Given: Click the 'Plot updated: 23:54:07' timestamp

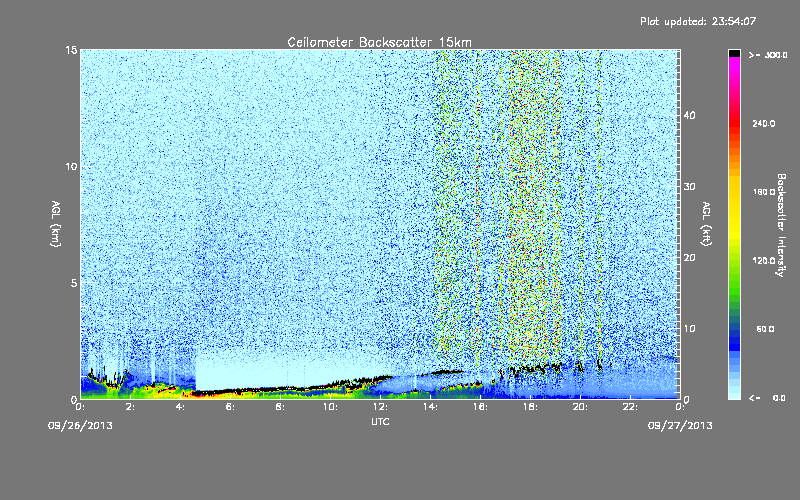Looking at the screenshot, I should [698, 21].
